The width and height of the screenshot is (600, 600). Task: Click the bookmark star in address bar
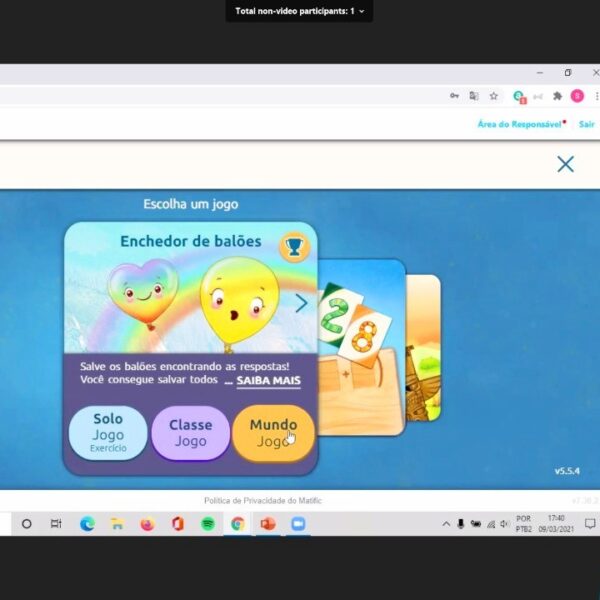click(x=494, y=96)
